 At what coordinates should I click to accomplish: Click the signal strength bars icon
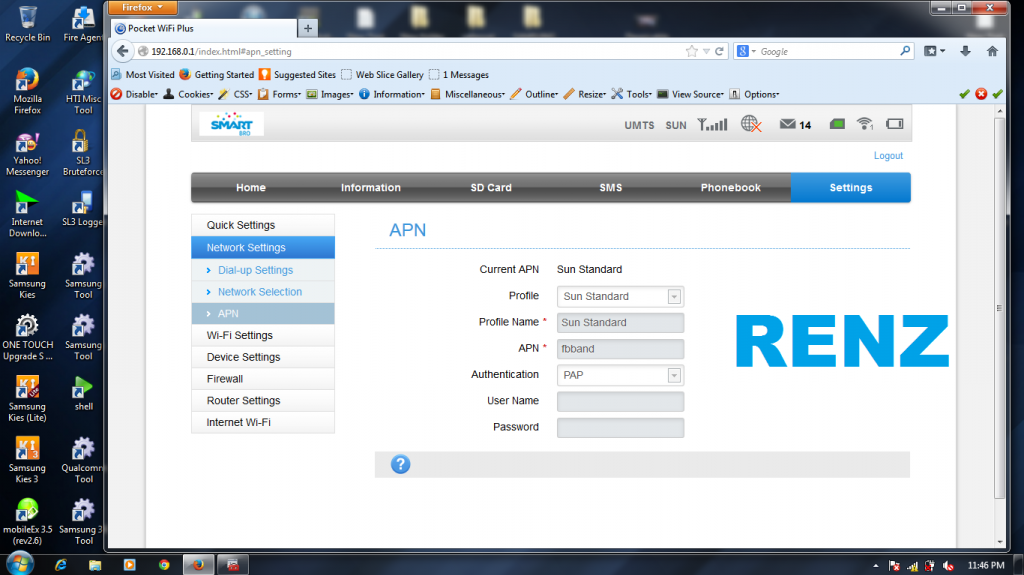712,124
